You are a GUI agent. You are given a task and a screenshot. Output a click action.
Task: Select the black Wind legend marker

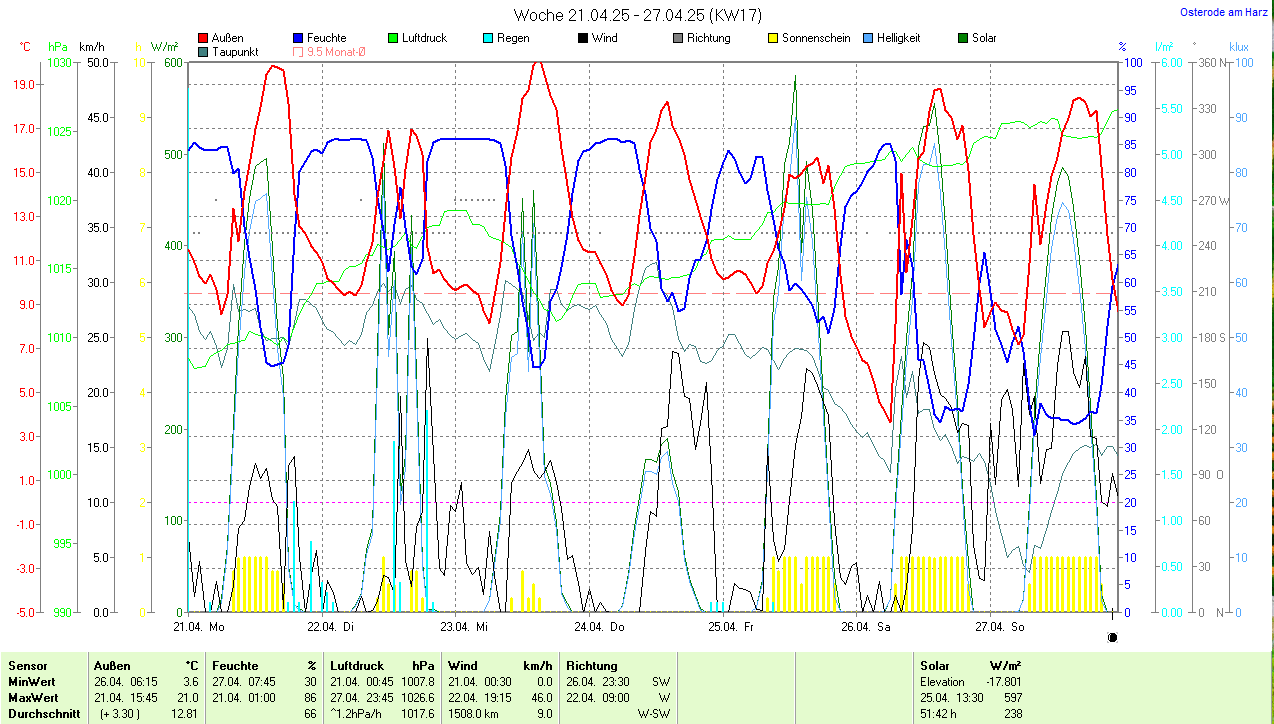pyautogui.click(x=583, y=38)
